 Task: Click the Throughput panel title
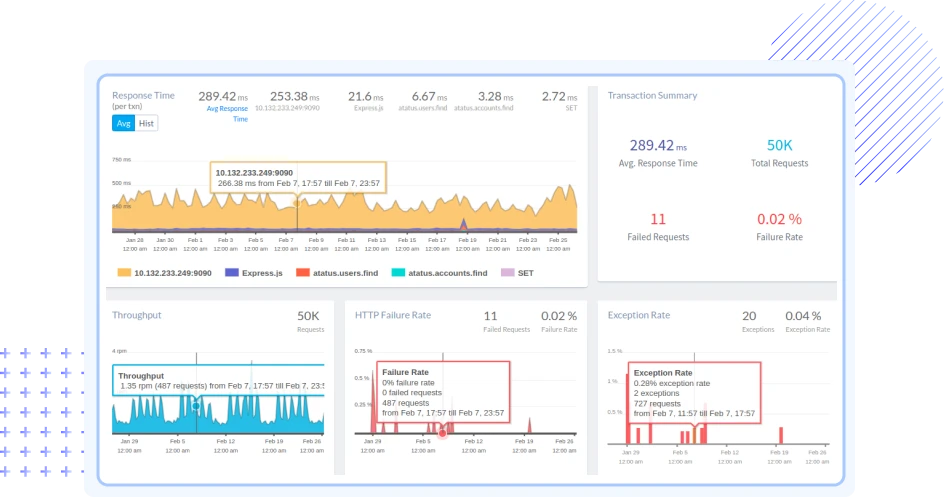(x=137, y=315)
